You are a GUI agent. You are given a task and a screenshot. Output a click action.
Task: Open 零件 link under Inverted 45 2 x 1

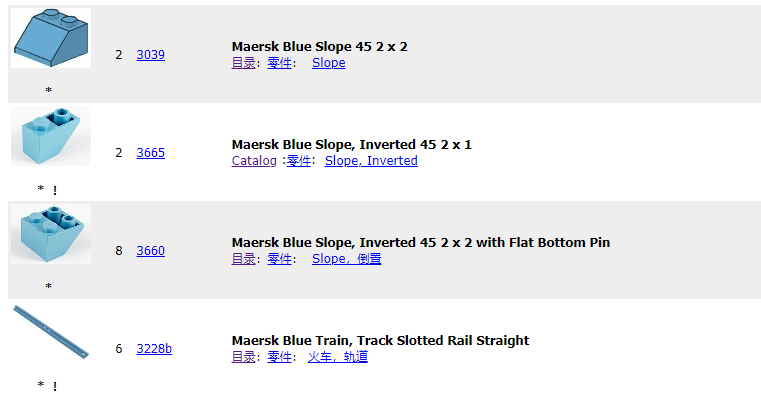(298, 161)
